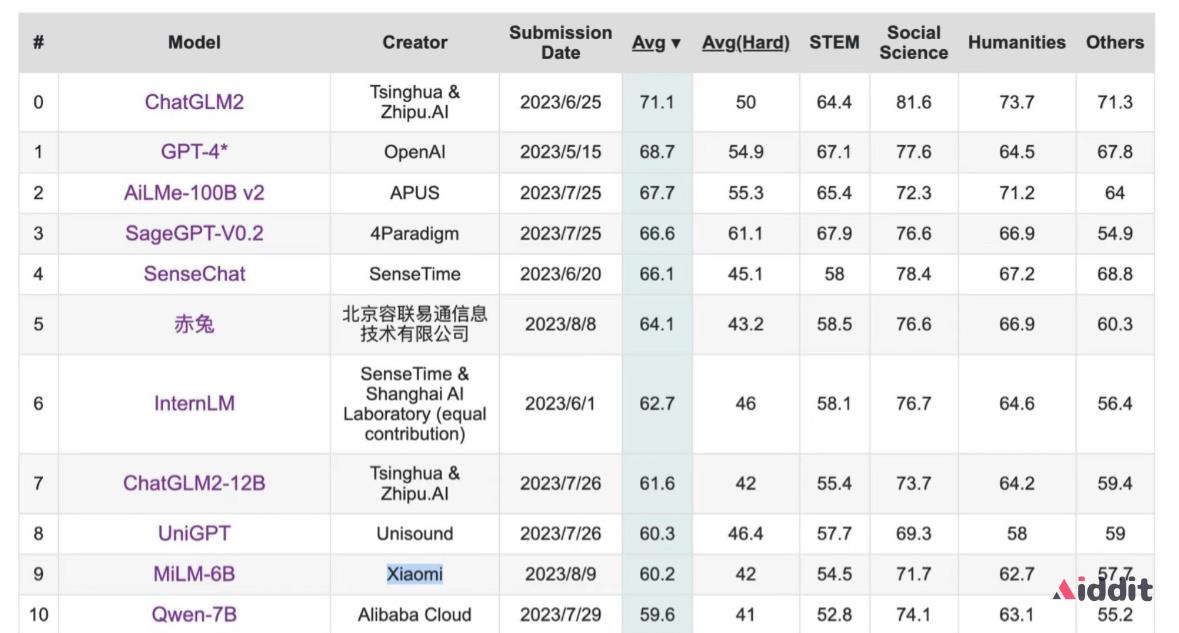The height and width of the screenshot is (633, 1179).
Task: Select the highlighted Xiaomi creator cell
Action: click(x=414, y=574)
